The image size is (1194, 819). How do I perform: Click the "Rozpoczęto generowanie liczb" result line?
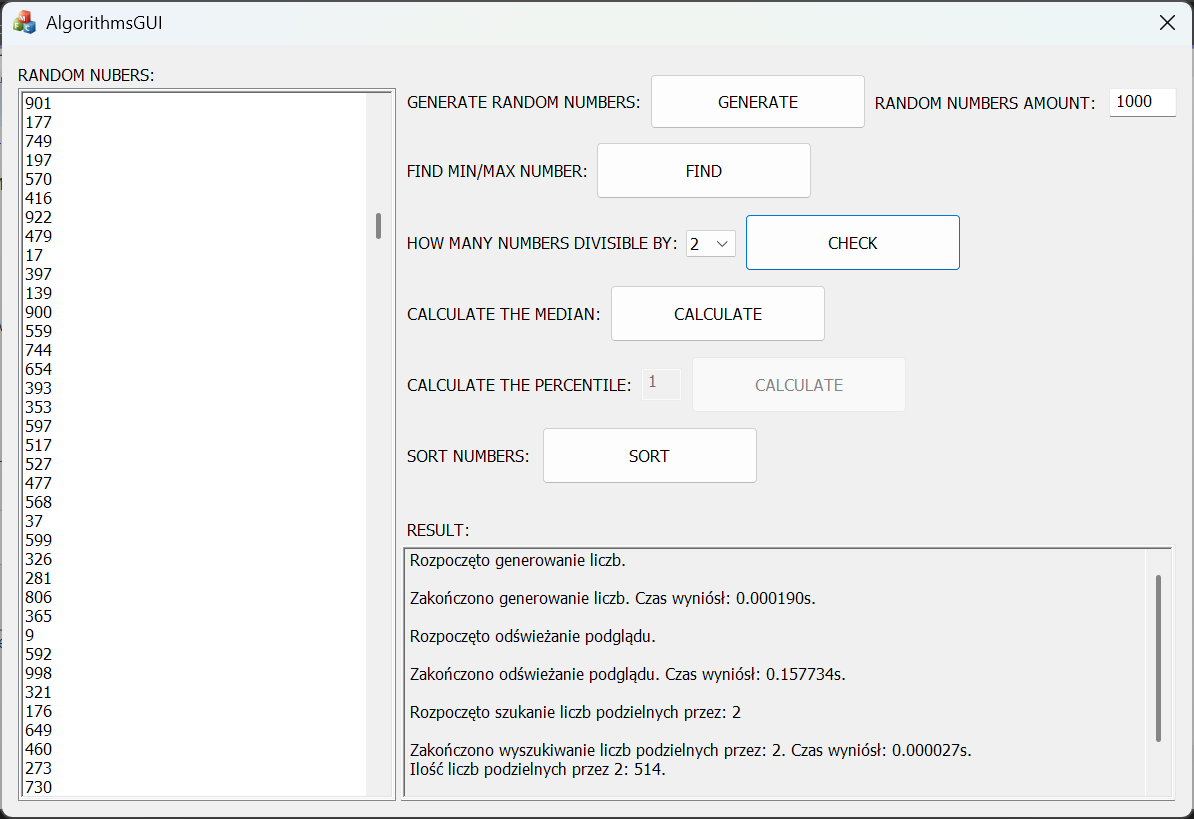[518, 561]
